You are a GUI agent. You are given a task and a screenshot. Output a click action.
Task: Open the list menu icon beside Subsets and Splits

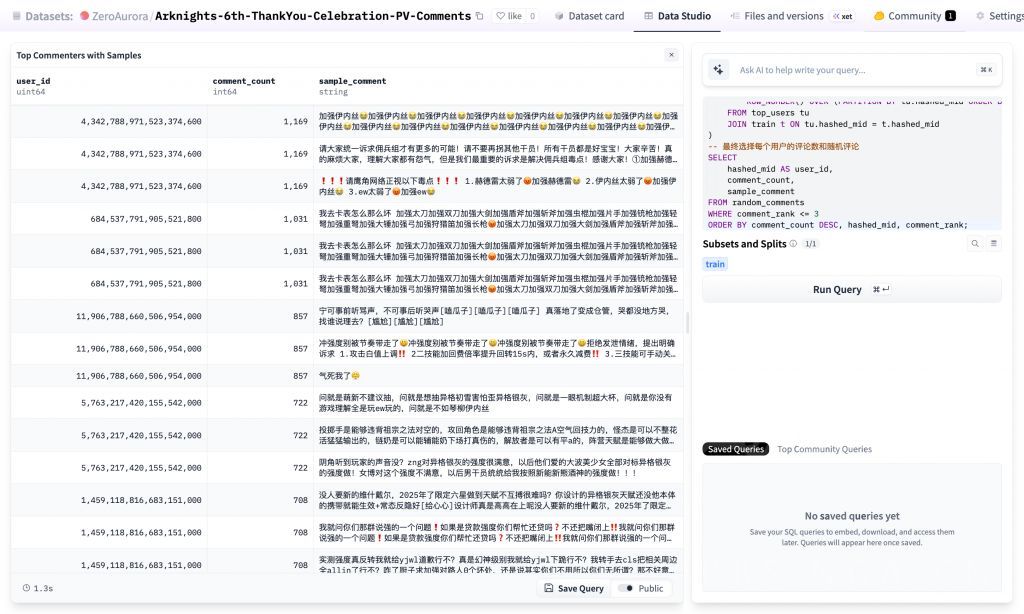[993, 244]
